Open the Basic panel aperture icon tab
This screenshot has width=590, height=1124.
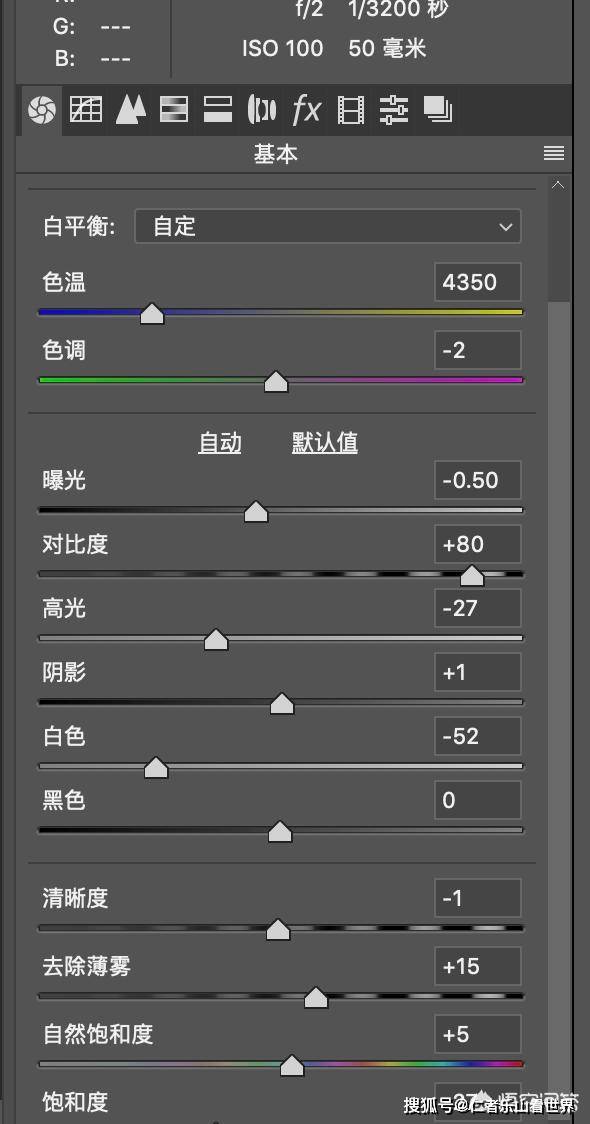(x=42, y=110)
